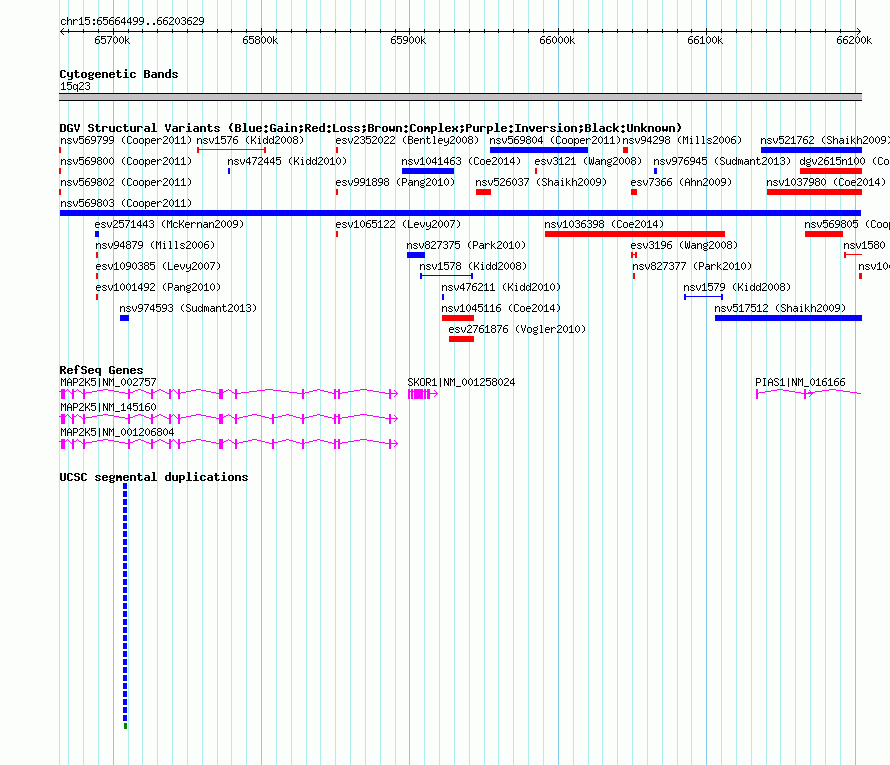Open nsv476211 (Kidd2010) variant label
The height and width of the screenshot is (765, 890).
(x=501, y=287)
